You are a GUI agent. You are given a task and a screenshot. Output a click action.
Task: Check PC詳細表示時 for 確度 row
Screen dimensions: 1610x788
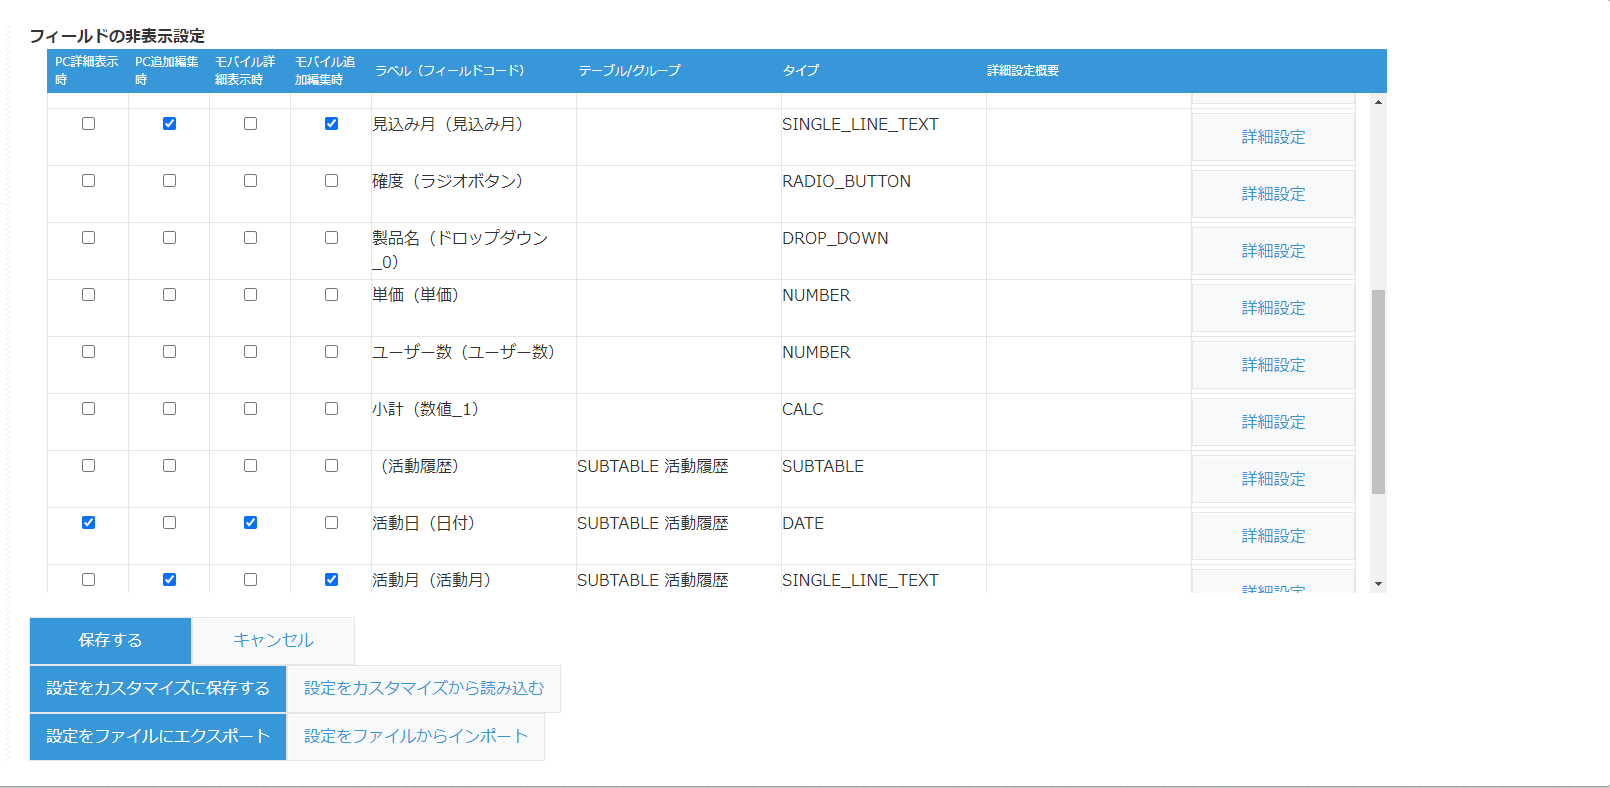(x=88, y=181)
